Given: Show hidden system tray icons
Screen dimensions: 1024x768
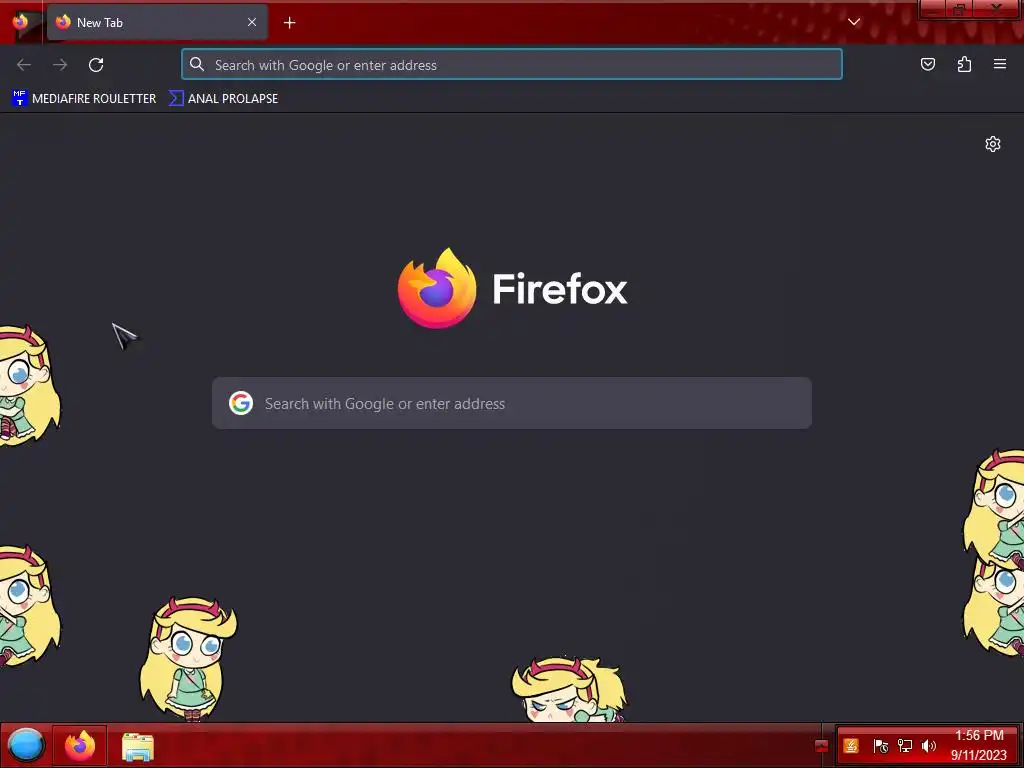Looking at the screenshot, I should point(822,746).
